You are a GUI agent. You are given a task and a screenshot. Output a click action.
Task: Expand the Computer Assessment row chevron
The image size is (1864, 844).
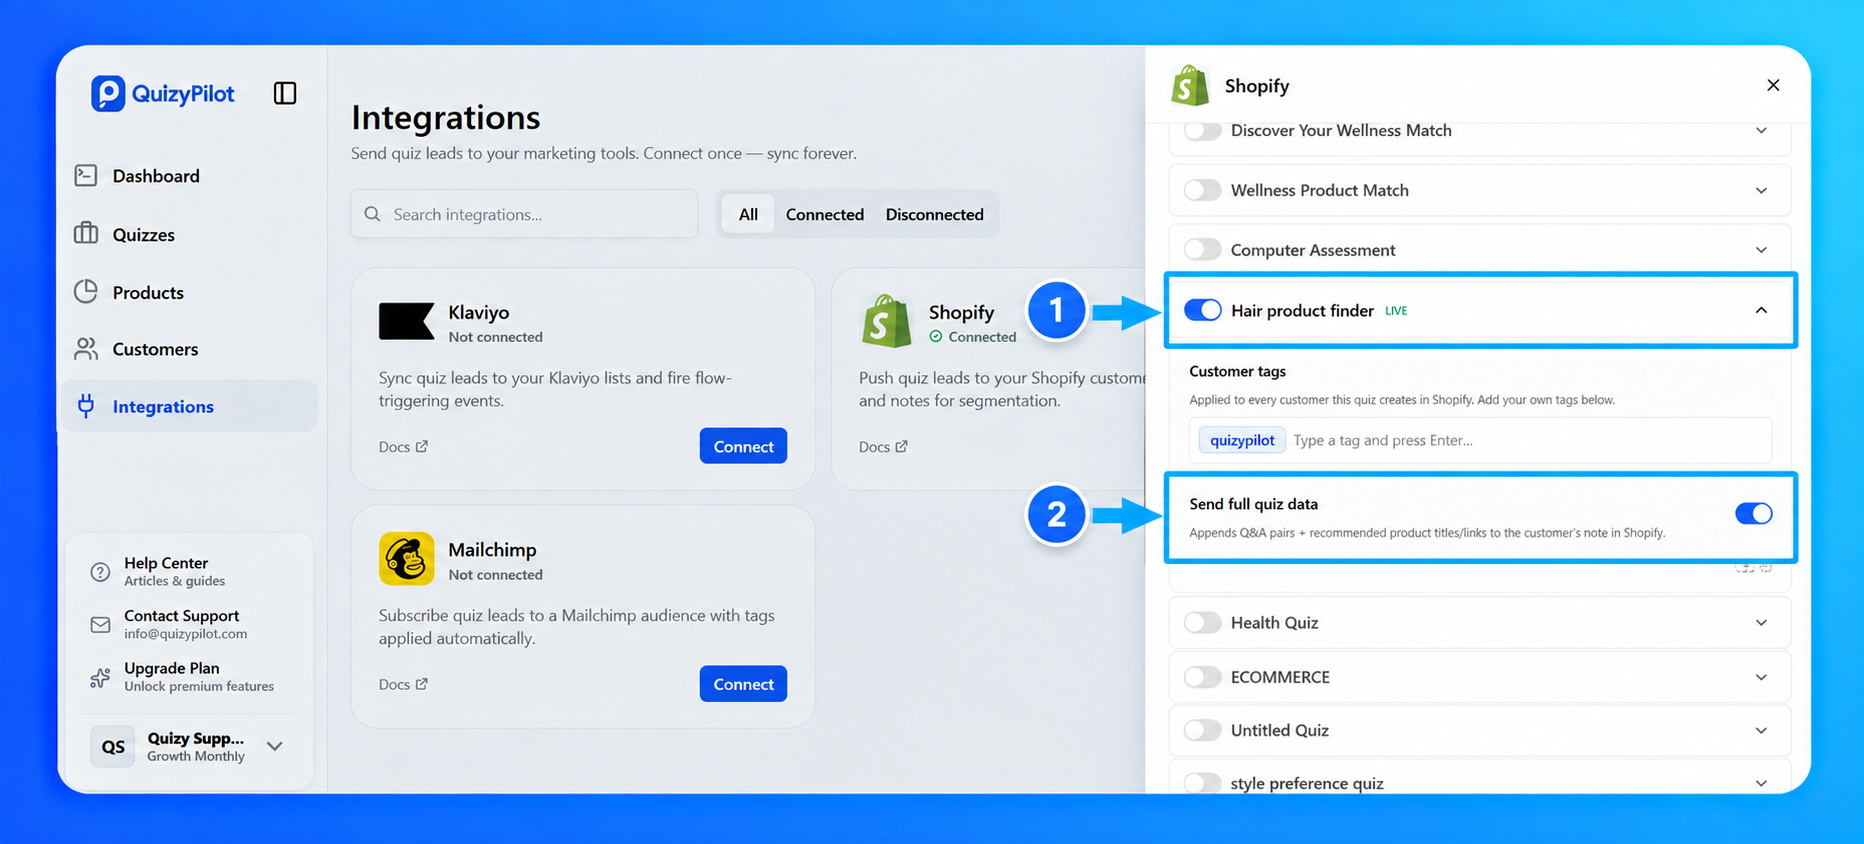1761,249
